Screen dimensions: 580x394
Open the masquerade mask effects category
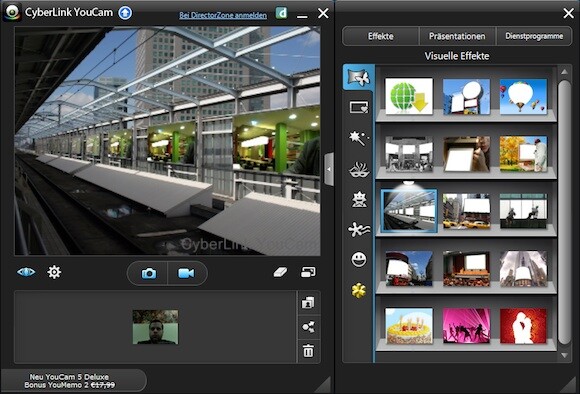359,169
